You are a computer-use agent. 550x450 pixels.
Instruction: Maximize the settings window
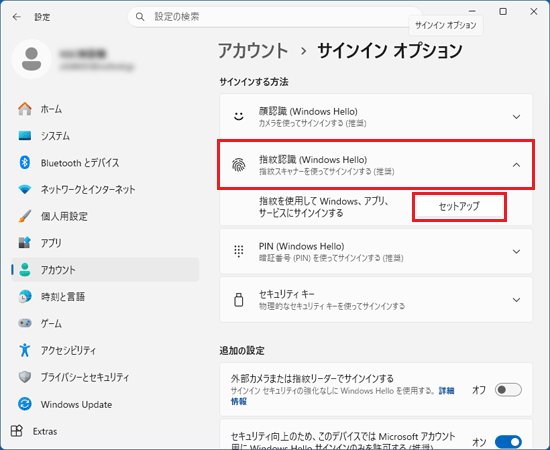pos(503,12)
